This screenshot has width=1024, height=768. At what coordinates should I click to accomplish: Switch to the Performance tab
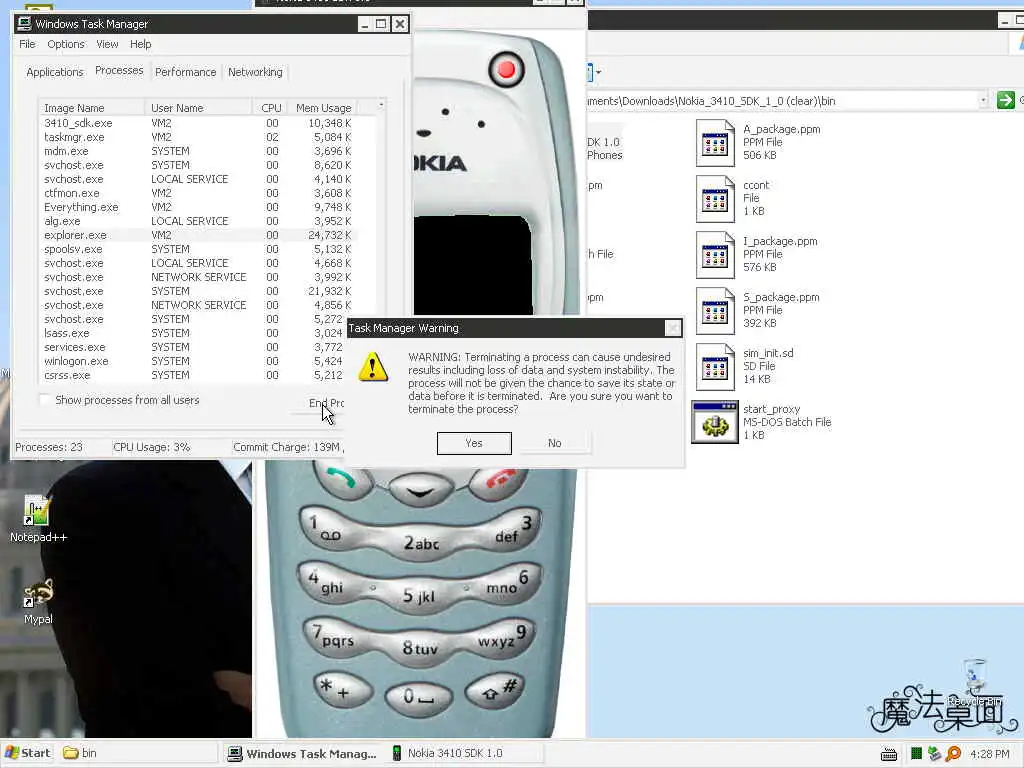point(185,72)
